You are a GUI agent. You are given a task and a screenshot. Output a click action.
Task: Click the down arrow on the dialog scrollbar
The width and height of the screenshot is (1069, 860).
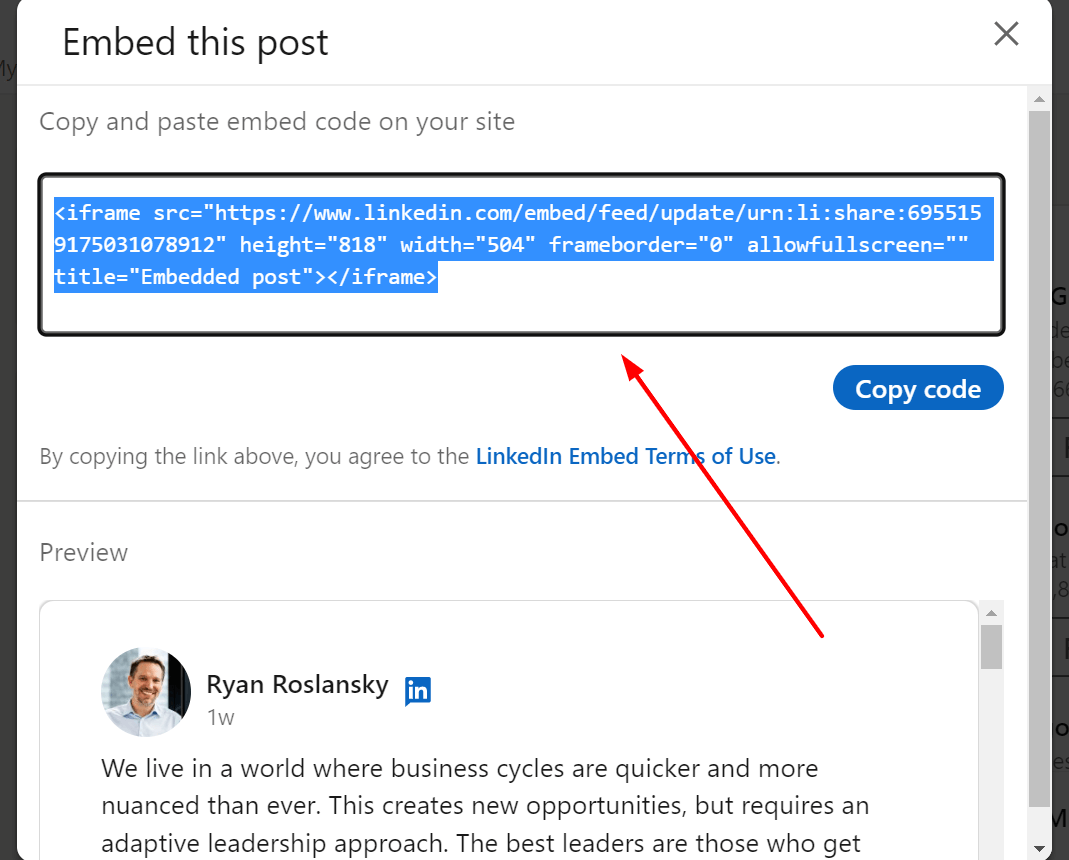click(1038, 848)
